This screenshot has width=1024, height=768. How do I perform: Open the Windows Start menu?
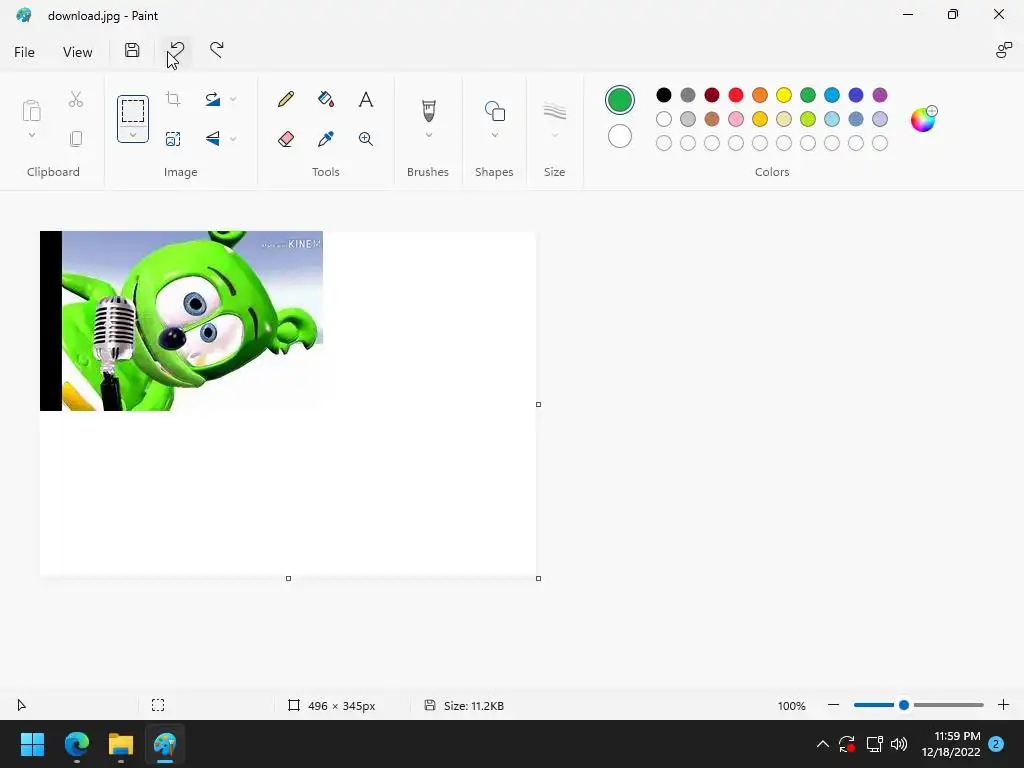pos(32,744)
